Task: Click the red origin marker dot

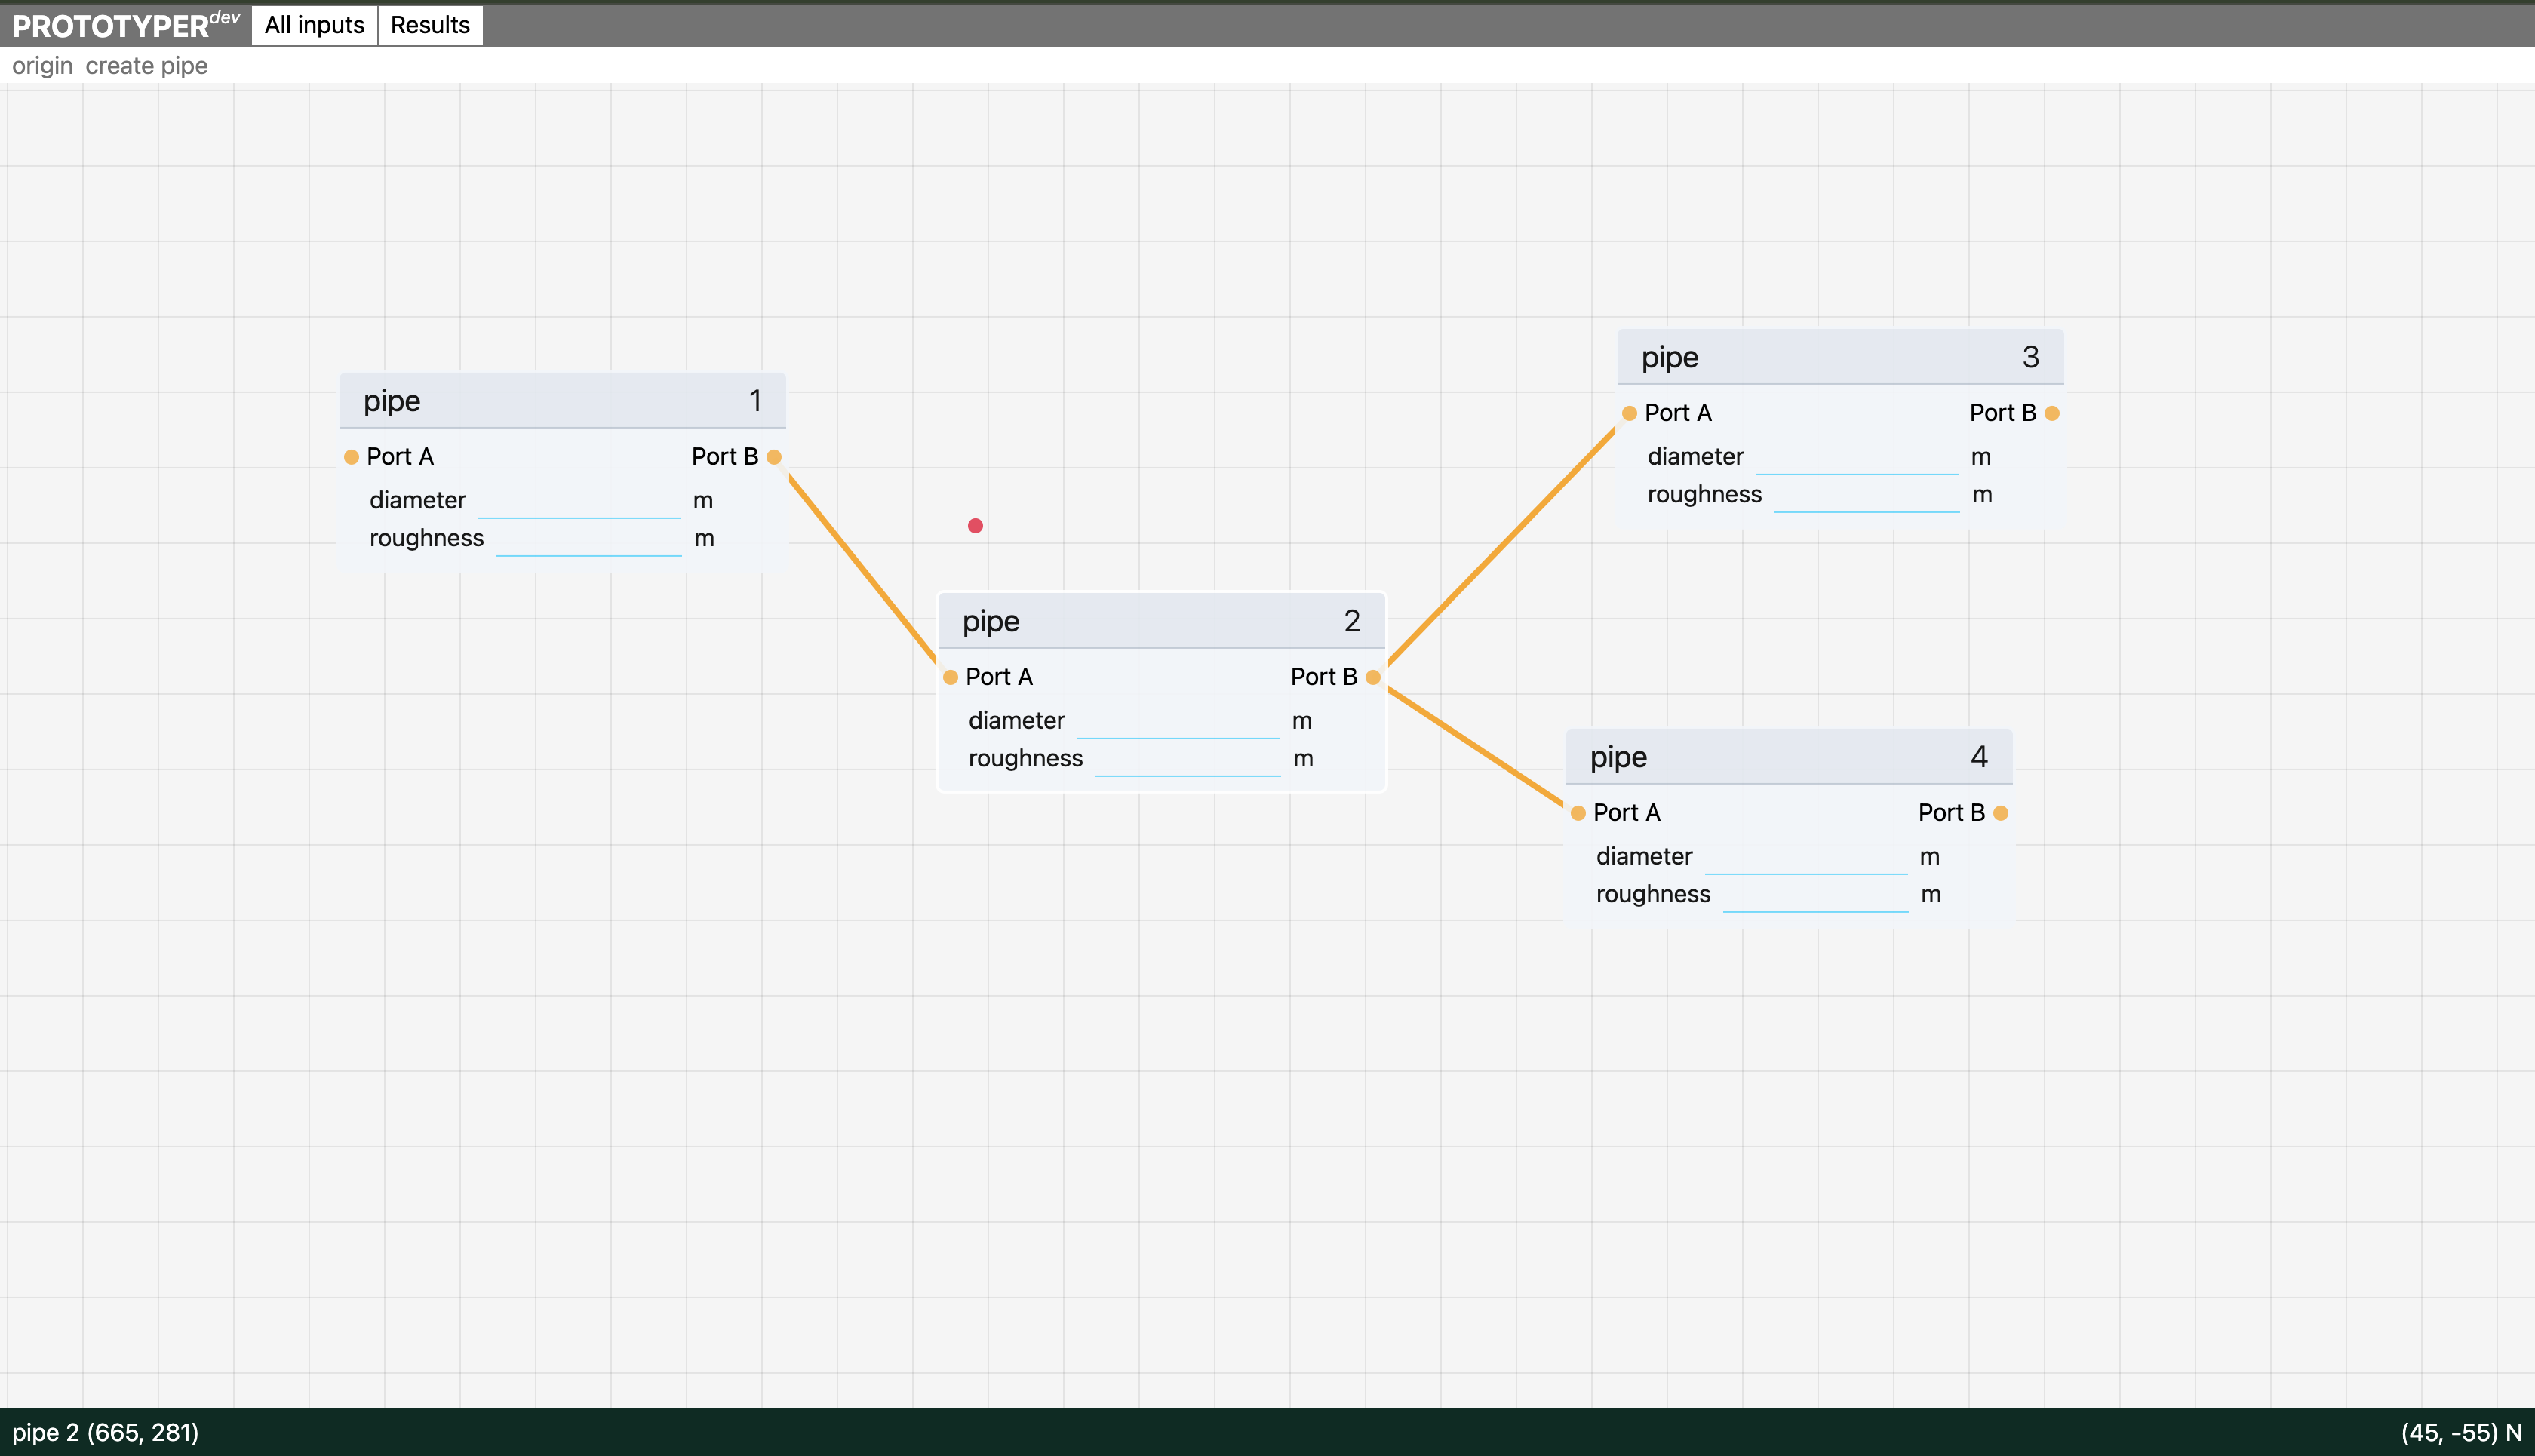Action: pyautogui.click(x=975, y=526)
